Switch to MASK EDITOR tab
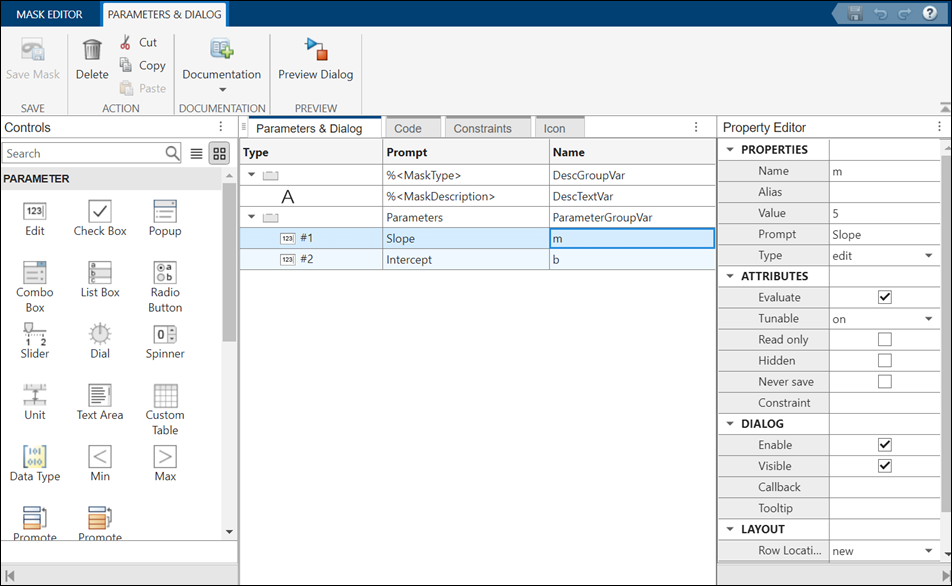The height and width of the screenshot is (586, 952). point(49,14)
